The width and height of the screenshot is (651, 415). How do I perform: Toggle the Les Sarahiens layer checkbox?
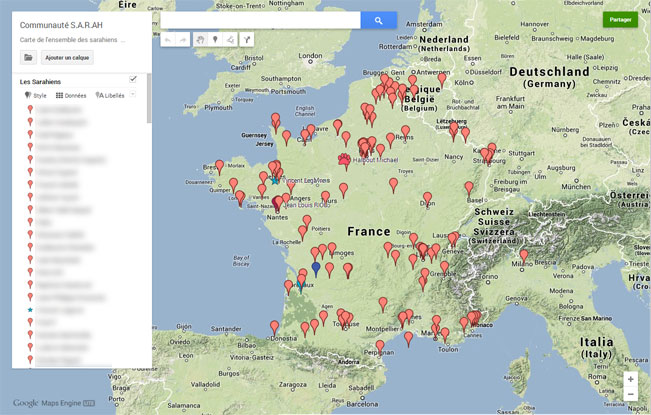coord(133,79)
